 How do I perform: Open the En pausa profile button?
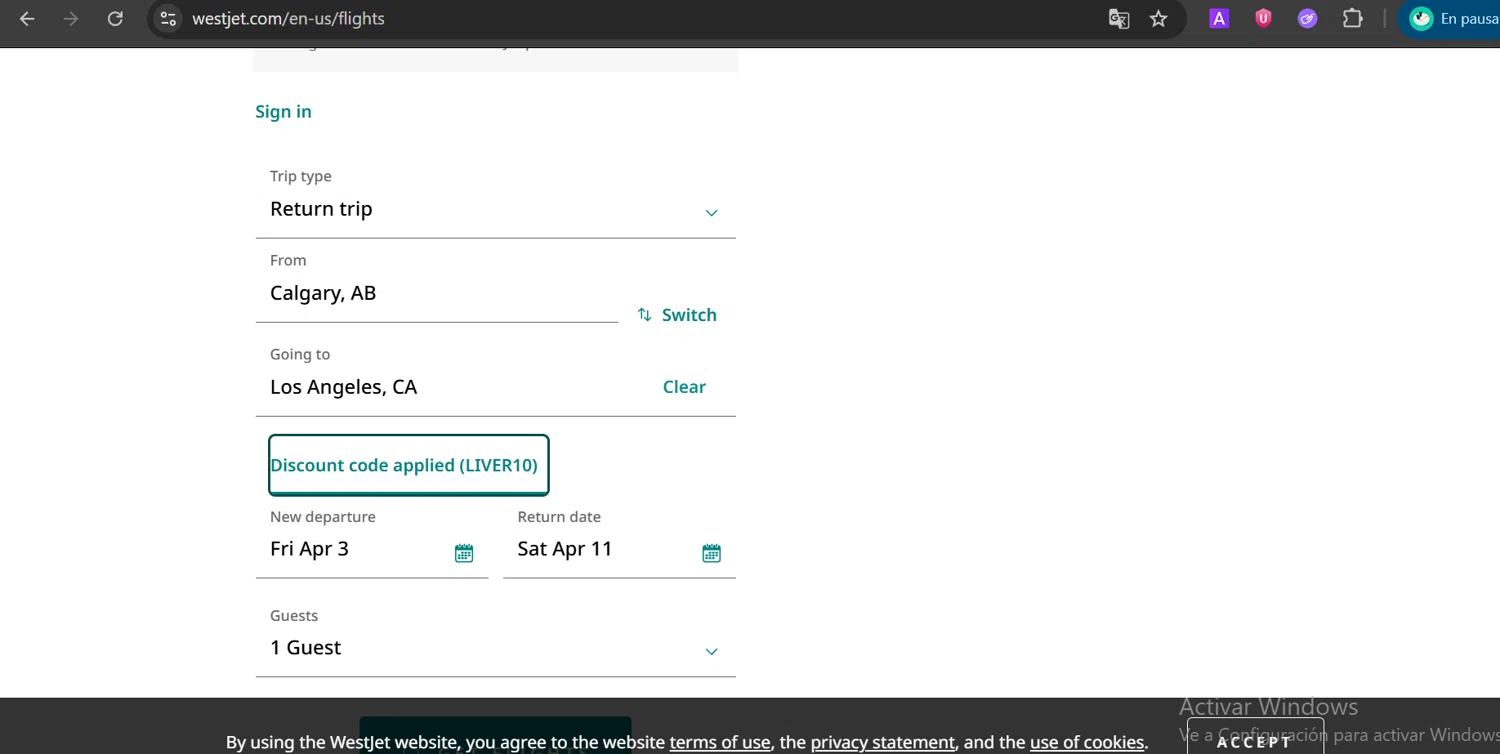1452,18
